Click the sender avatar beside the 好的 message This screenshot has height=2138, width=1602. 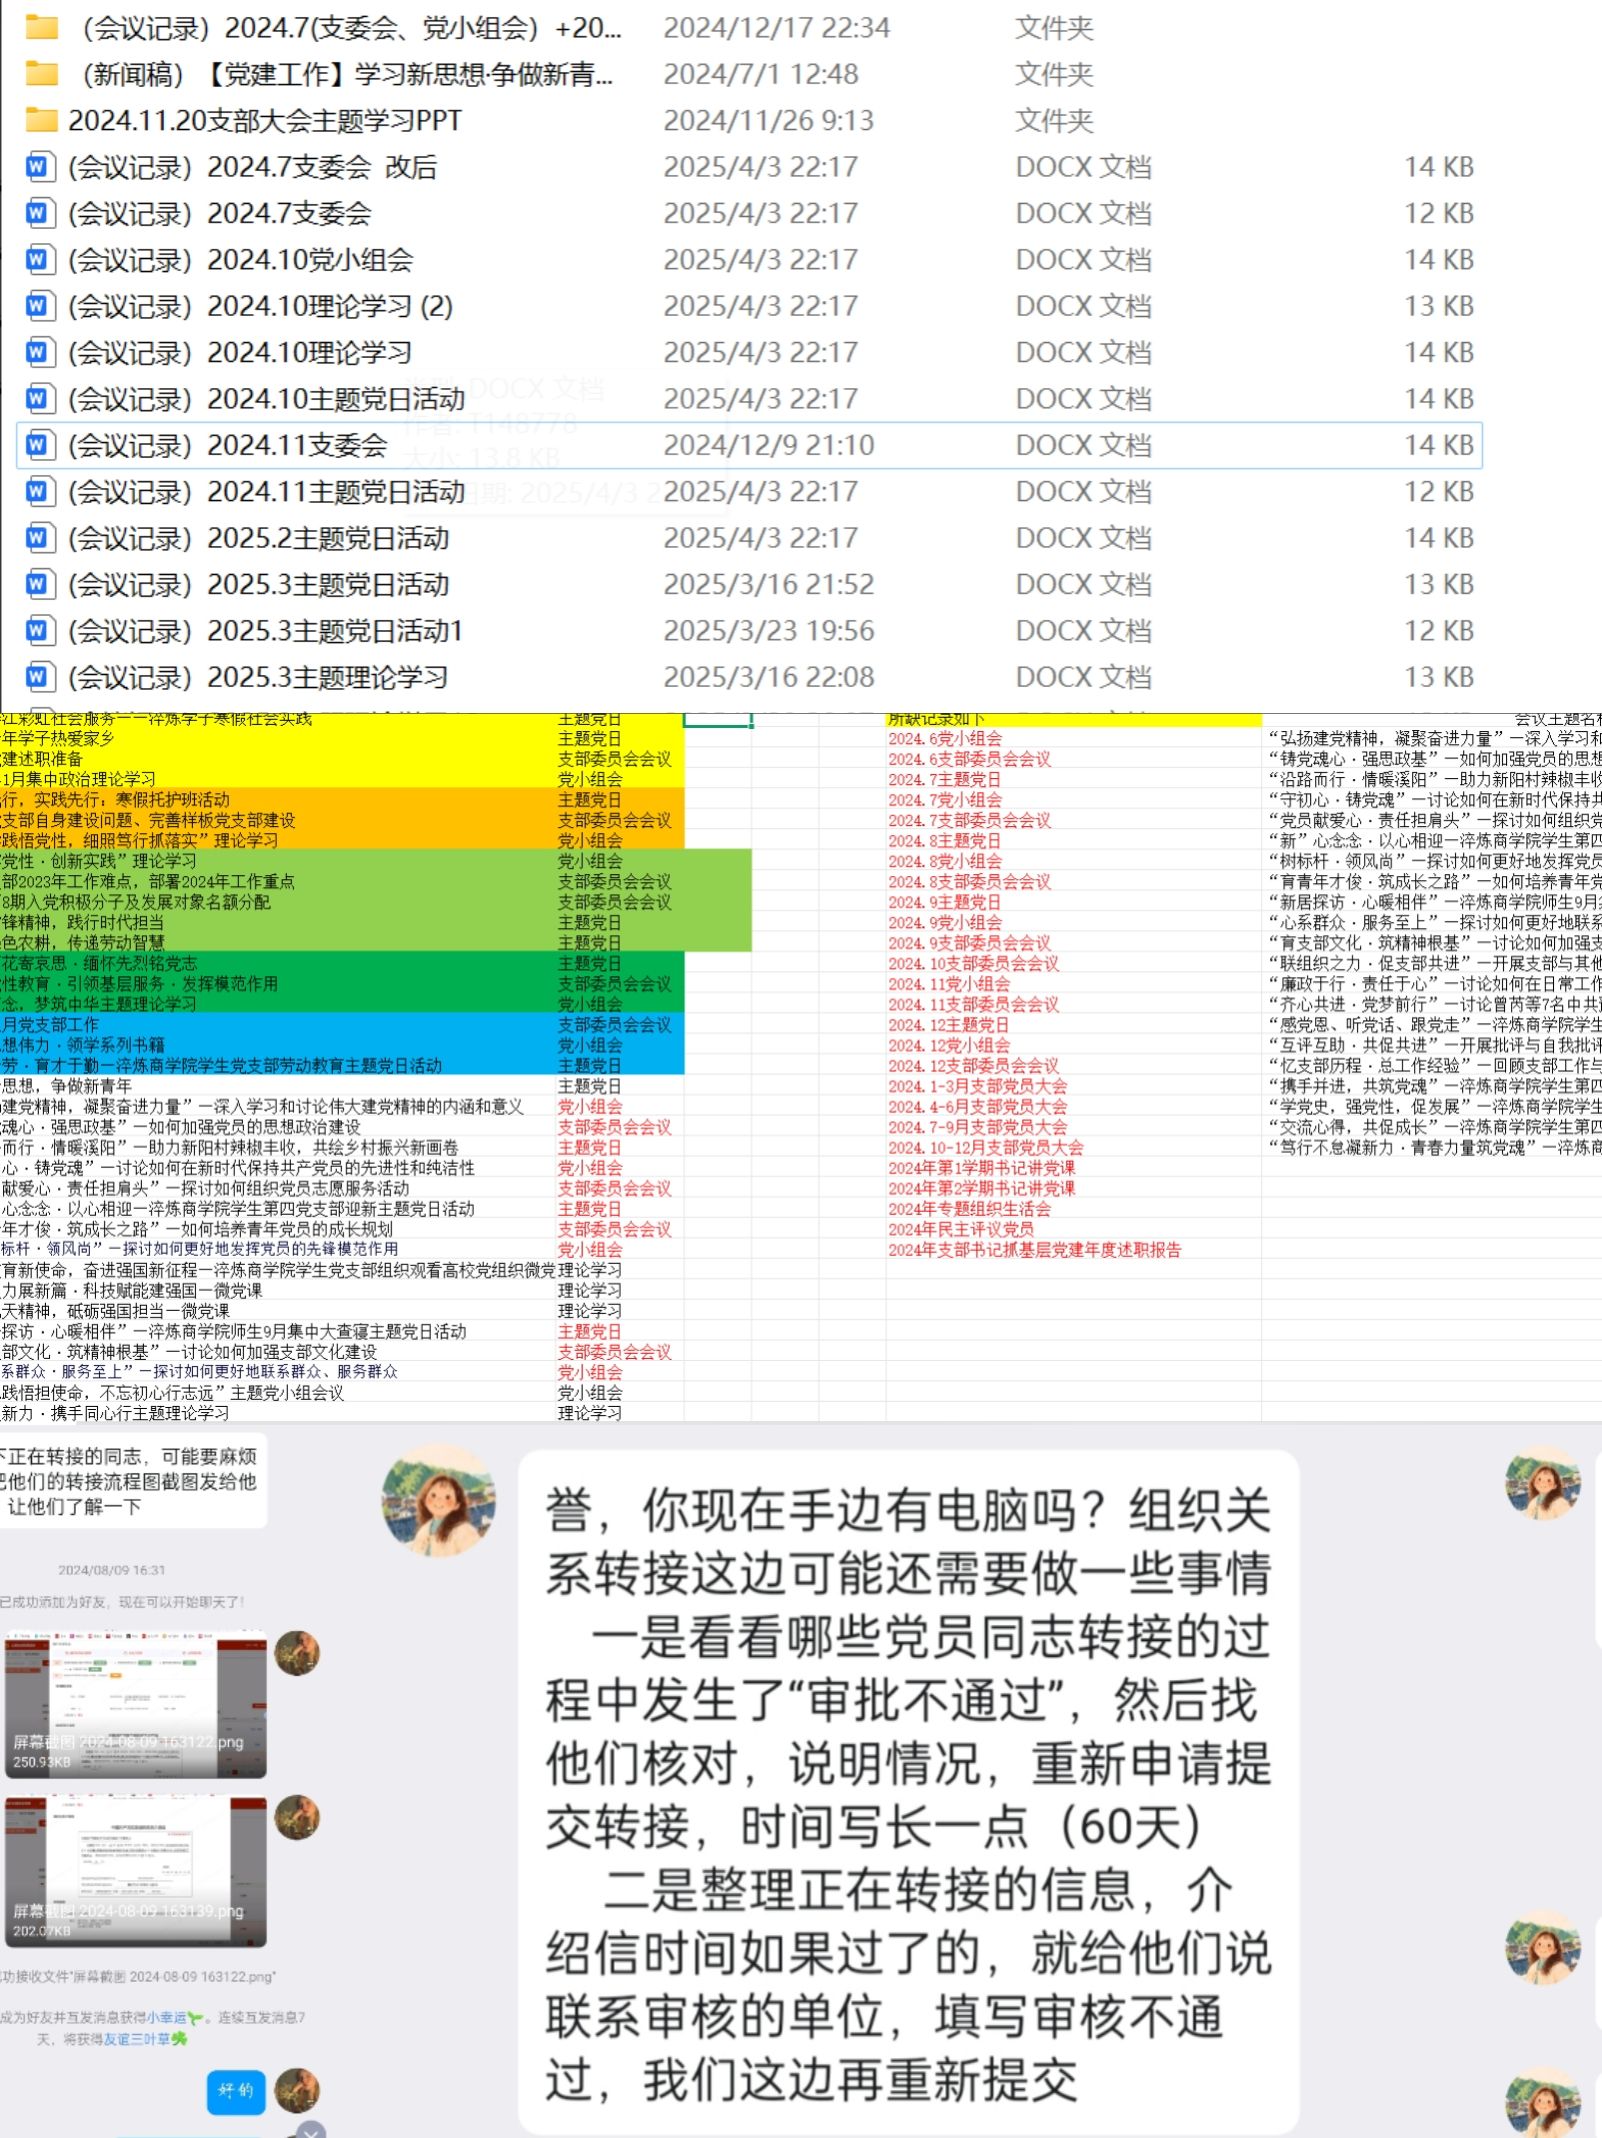click(x=297, y=2090)
